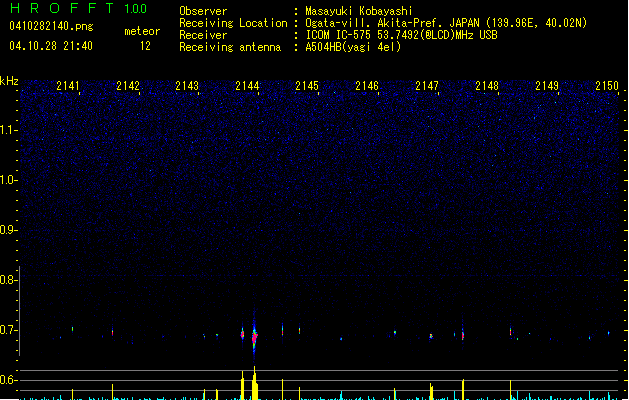Click the Observer field label
629x400 pixels.
203,11
